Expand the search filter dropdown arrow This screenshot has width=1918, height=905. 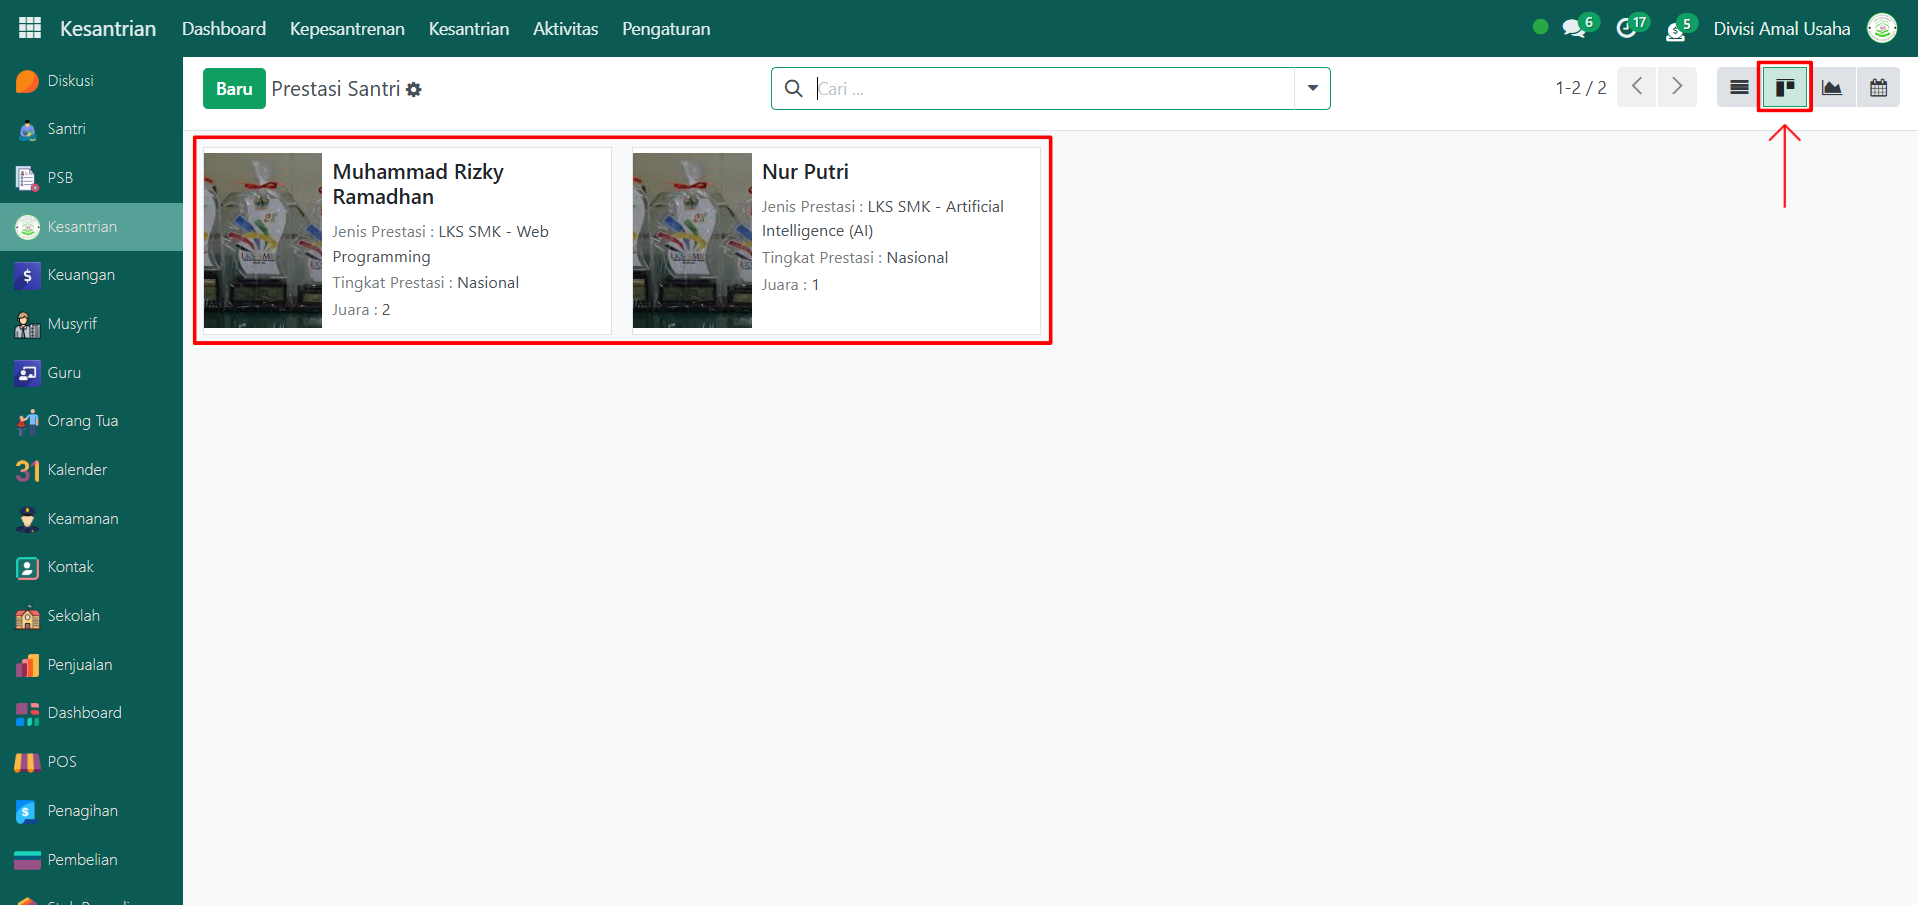point(1312,88)
